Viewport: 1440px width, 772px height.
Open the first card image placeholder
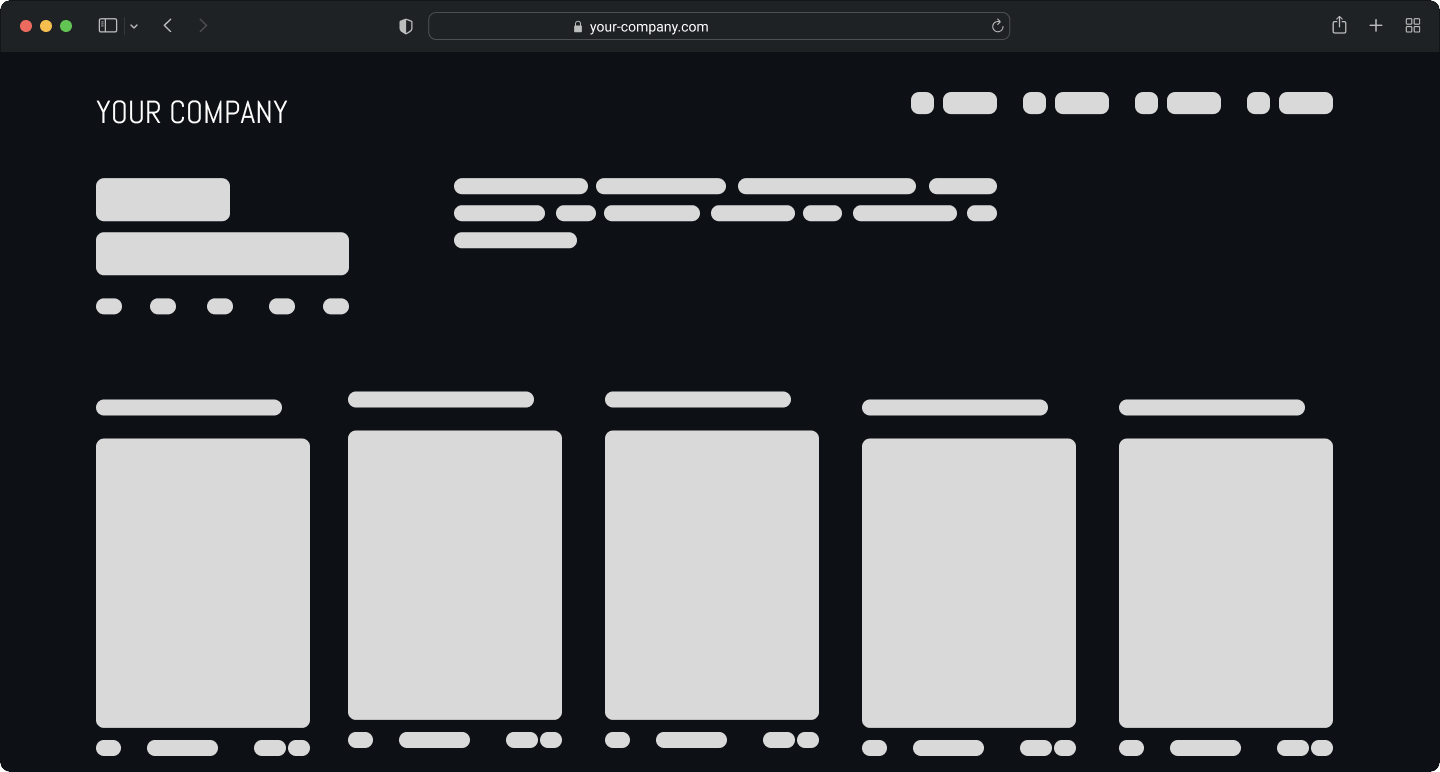point(203,583)
